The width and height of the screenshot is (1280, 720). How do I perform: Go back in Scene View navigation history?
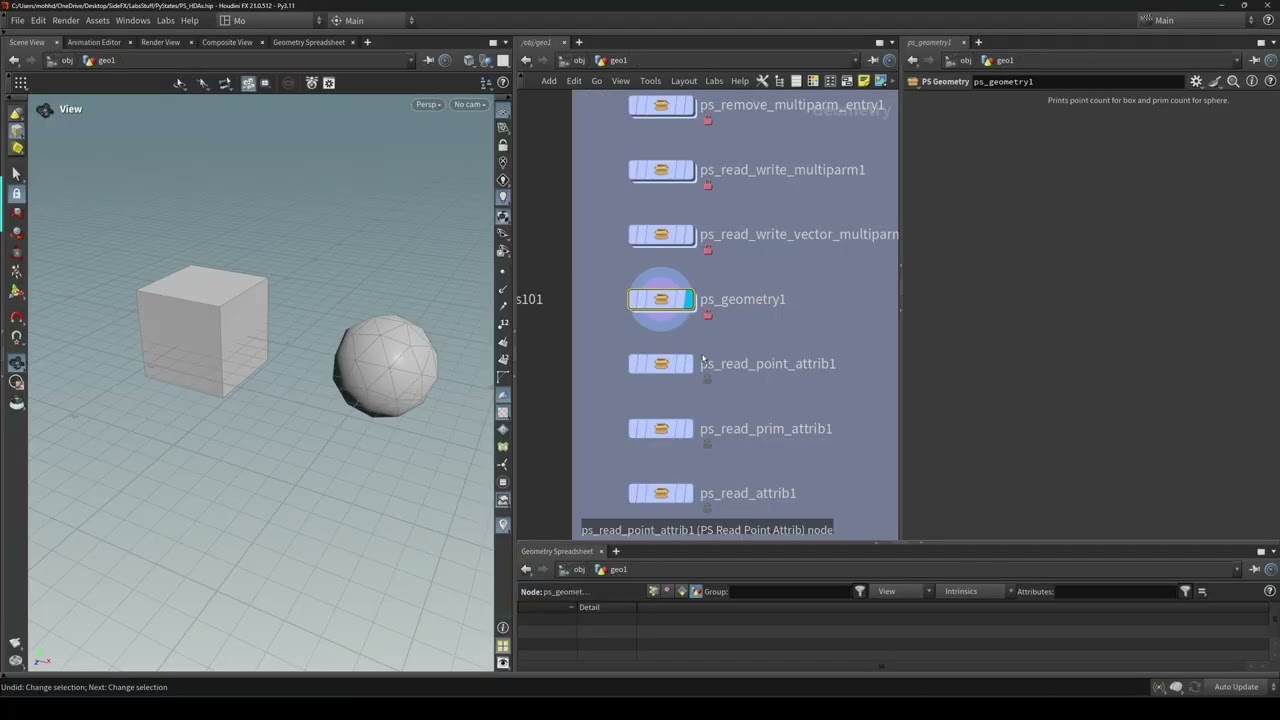[x=13, y=60]
